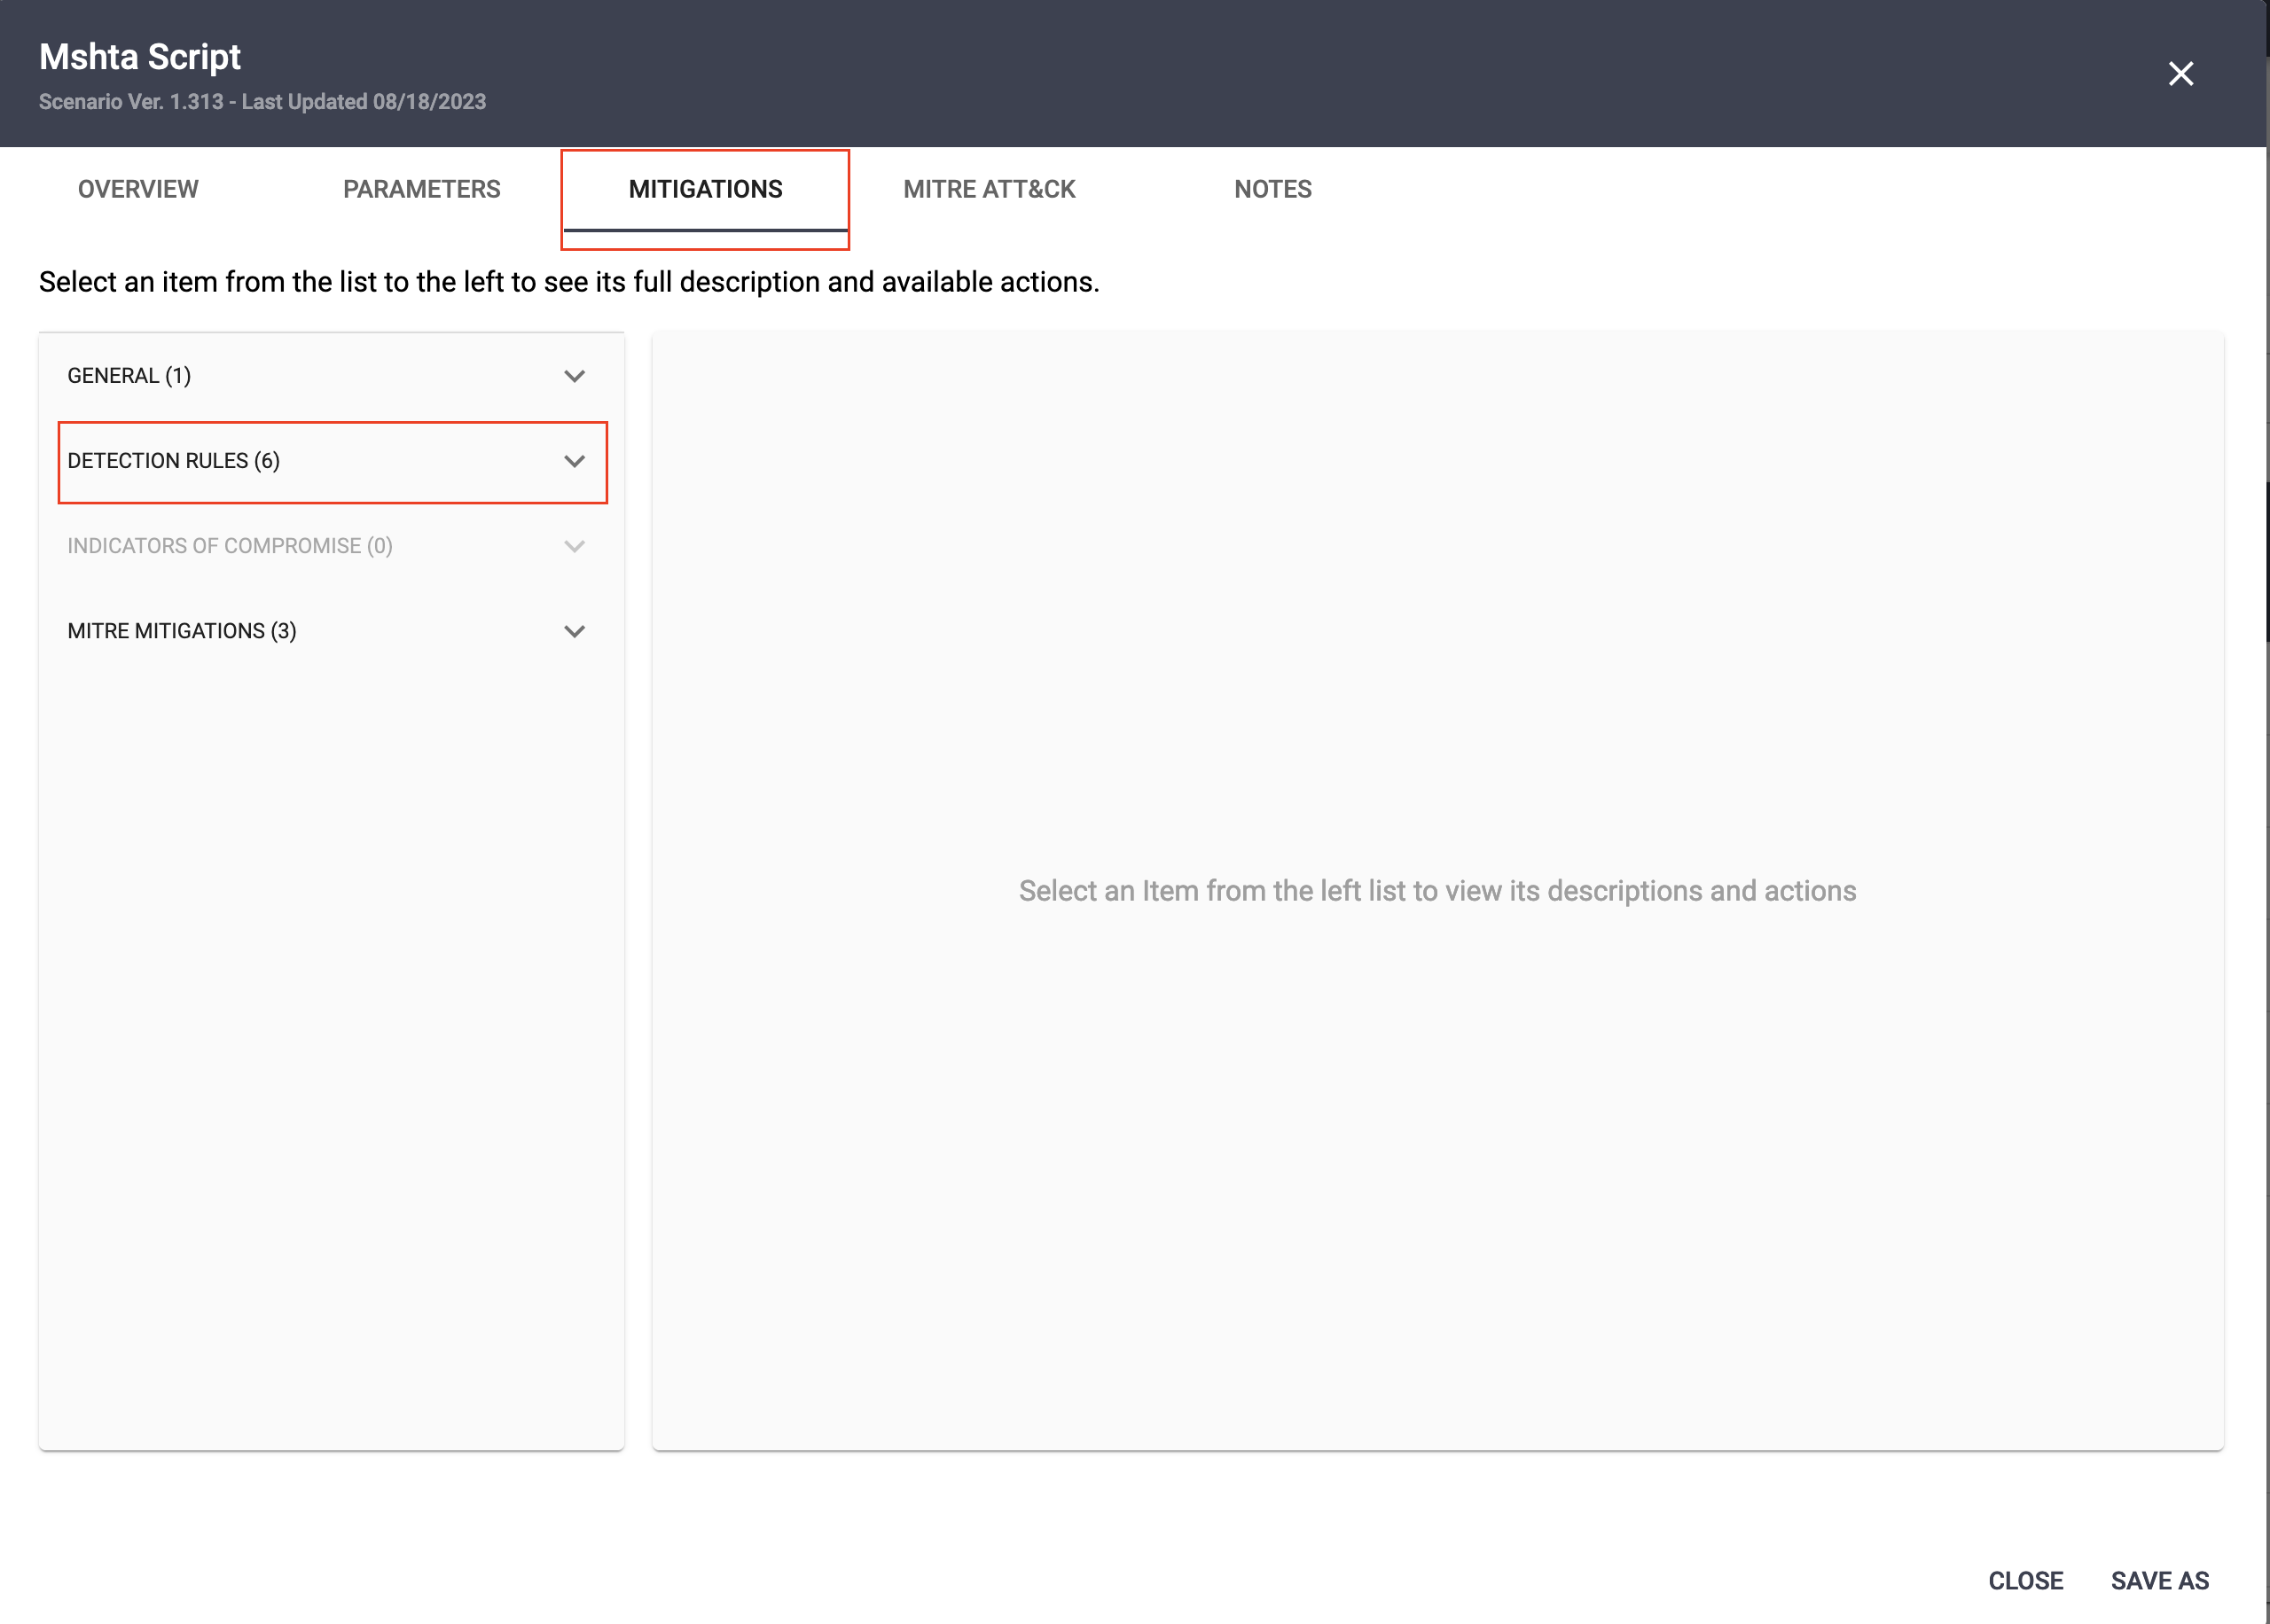Expand the MITRE Mitigations chevron arrow
Viewport: 2270px width, 1624px height.
point(574,631)
